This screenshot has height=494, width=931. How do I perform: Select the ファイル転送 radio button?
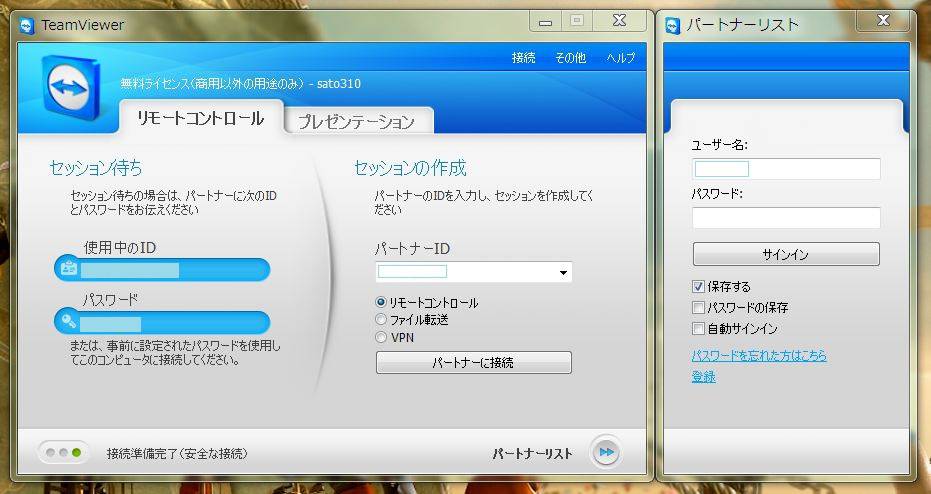pyautogui.click(x=381, y=319)
